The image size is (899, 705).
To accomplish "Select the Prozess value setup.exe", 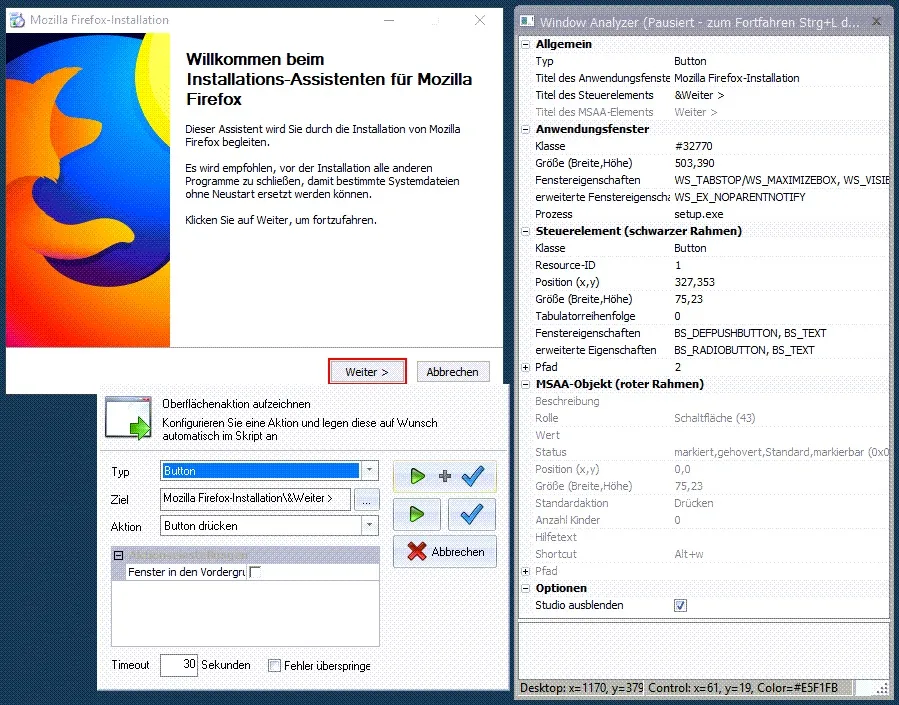I will pyautogui.click(x=698, y=214).
